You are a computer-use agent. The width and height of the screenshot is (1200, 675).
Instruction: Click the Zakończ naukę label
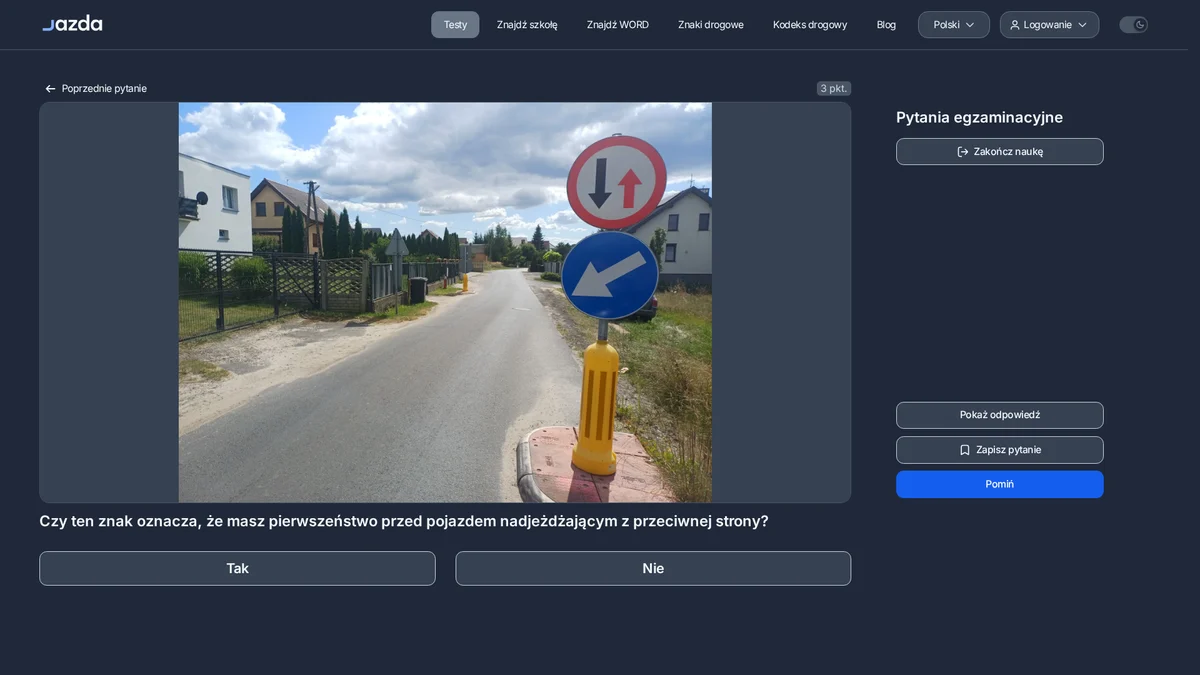click(x=1008, y=152)
